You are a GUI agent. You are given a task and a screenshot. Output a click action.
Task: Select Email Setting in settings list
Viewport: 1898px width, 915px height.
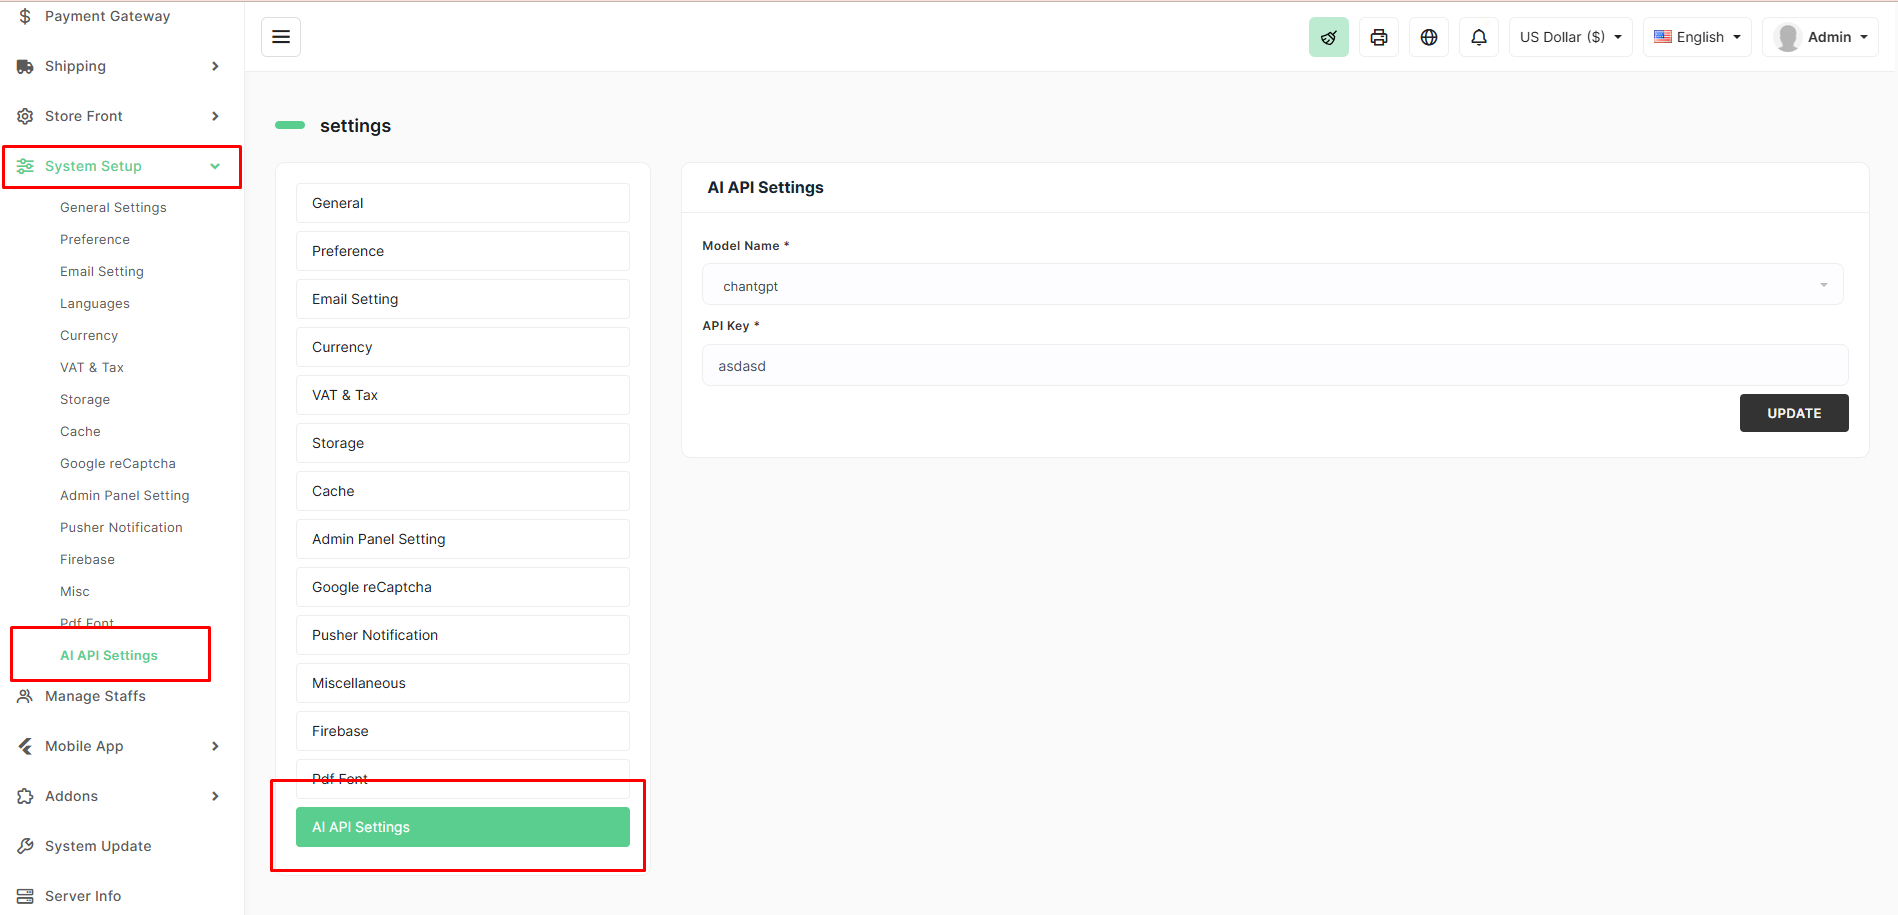pyautogui.click(x=462, y=299)
